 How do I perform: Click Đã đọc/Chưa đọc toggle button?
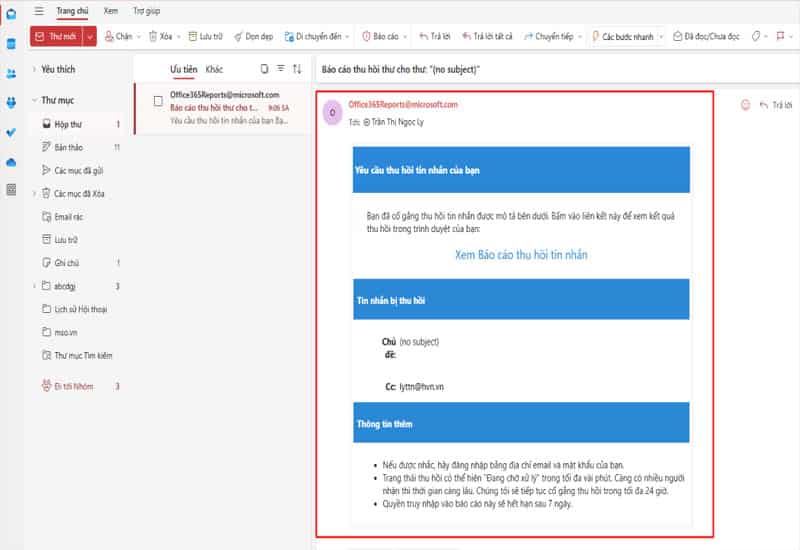pyautogui.click(x=706, y=36)
